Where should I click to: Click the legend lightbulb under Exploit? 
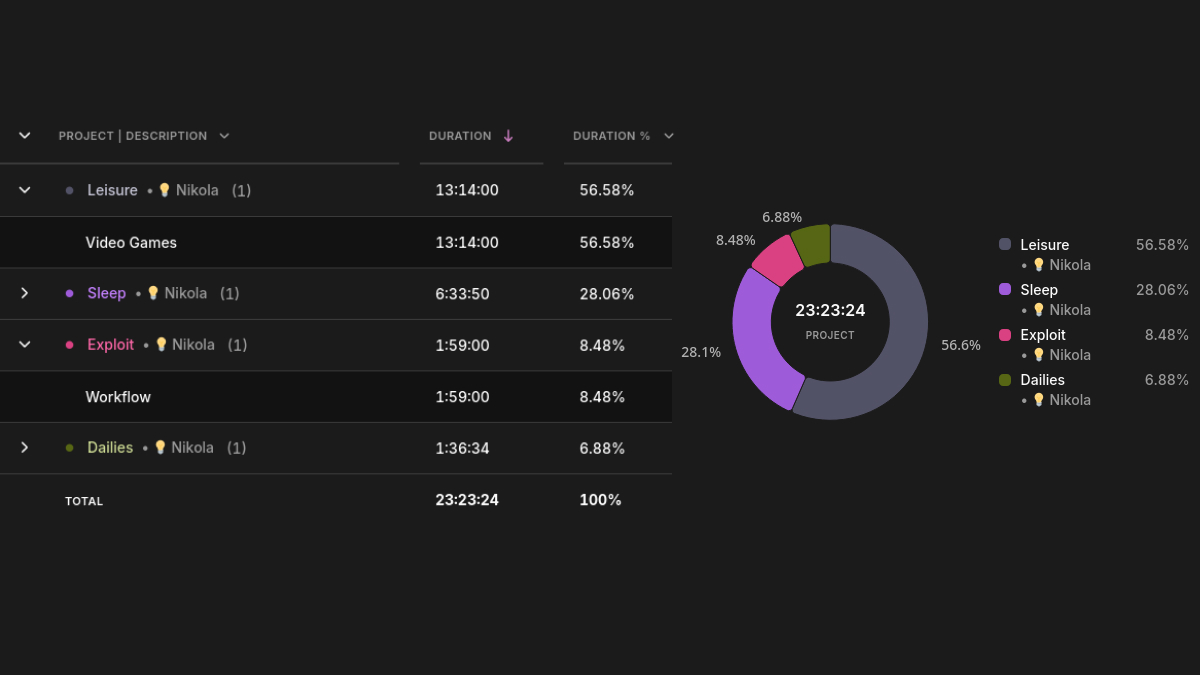(x=1039, y=355)
